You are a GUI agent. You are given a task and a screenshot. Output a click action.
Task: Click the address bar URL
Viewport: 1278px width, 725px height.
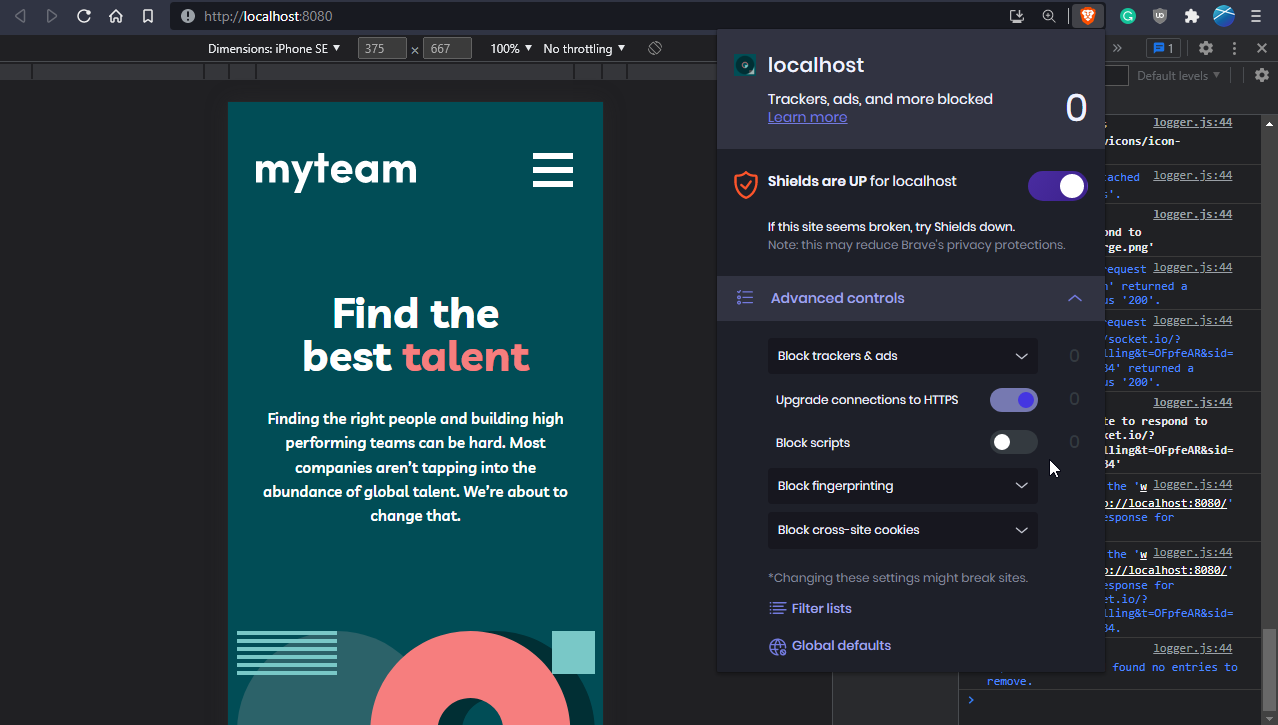[x=268, y=16]
